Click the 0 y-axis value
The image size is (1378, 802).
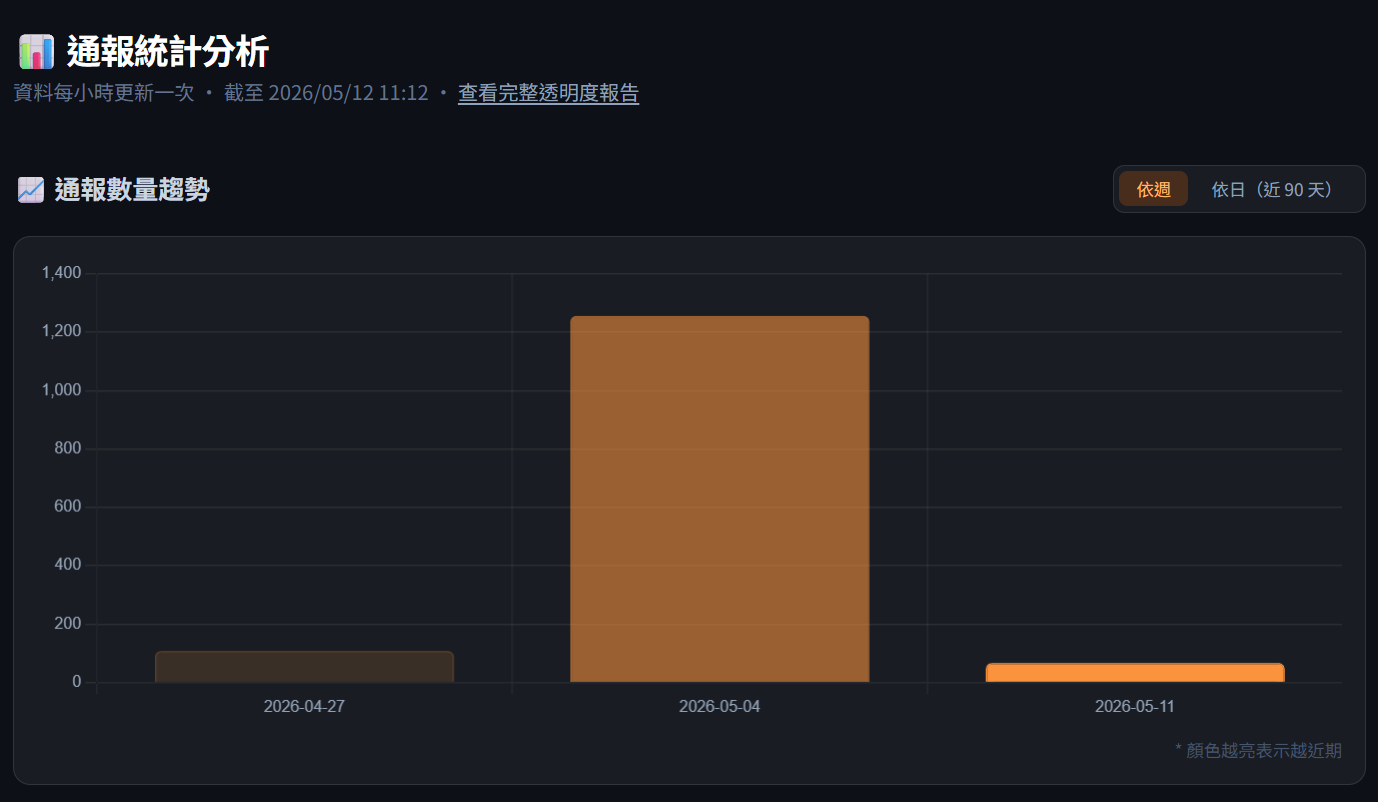click(77, 682)
